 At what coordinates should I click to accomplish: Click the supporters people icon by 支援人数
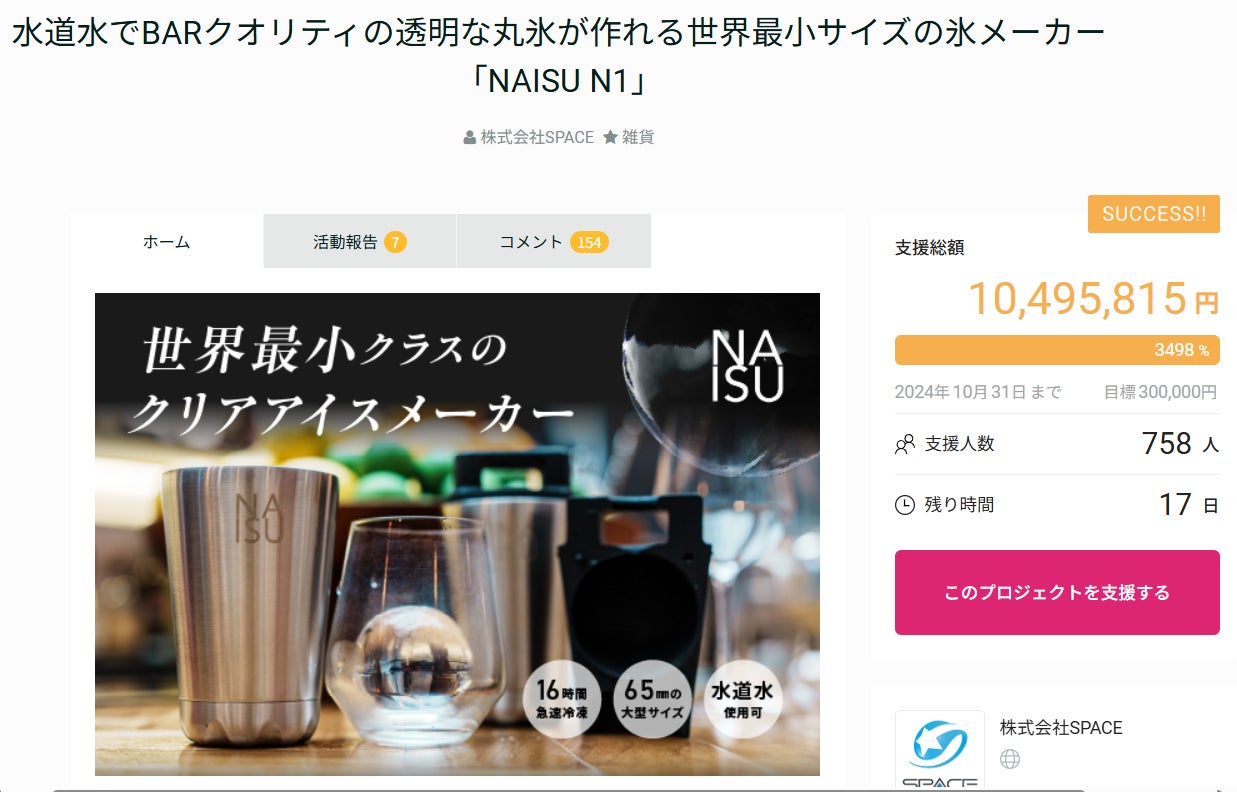(905, 444)
